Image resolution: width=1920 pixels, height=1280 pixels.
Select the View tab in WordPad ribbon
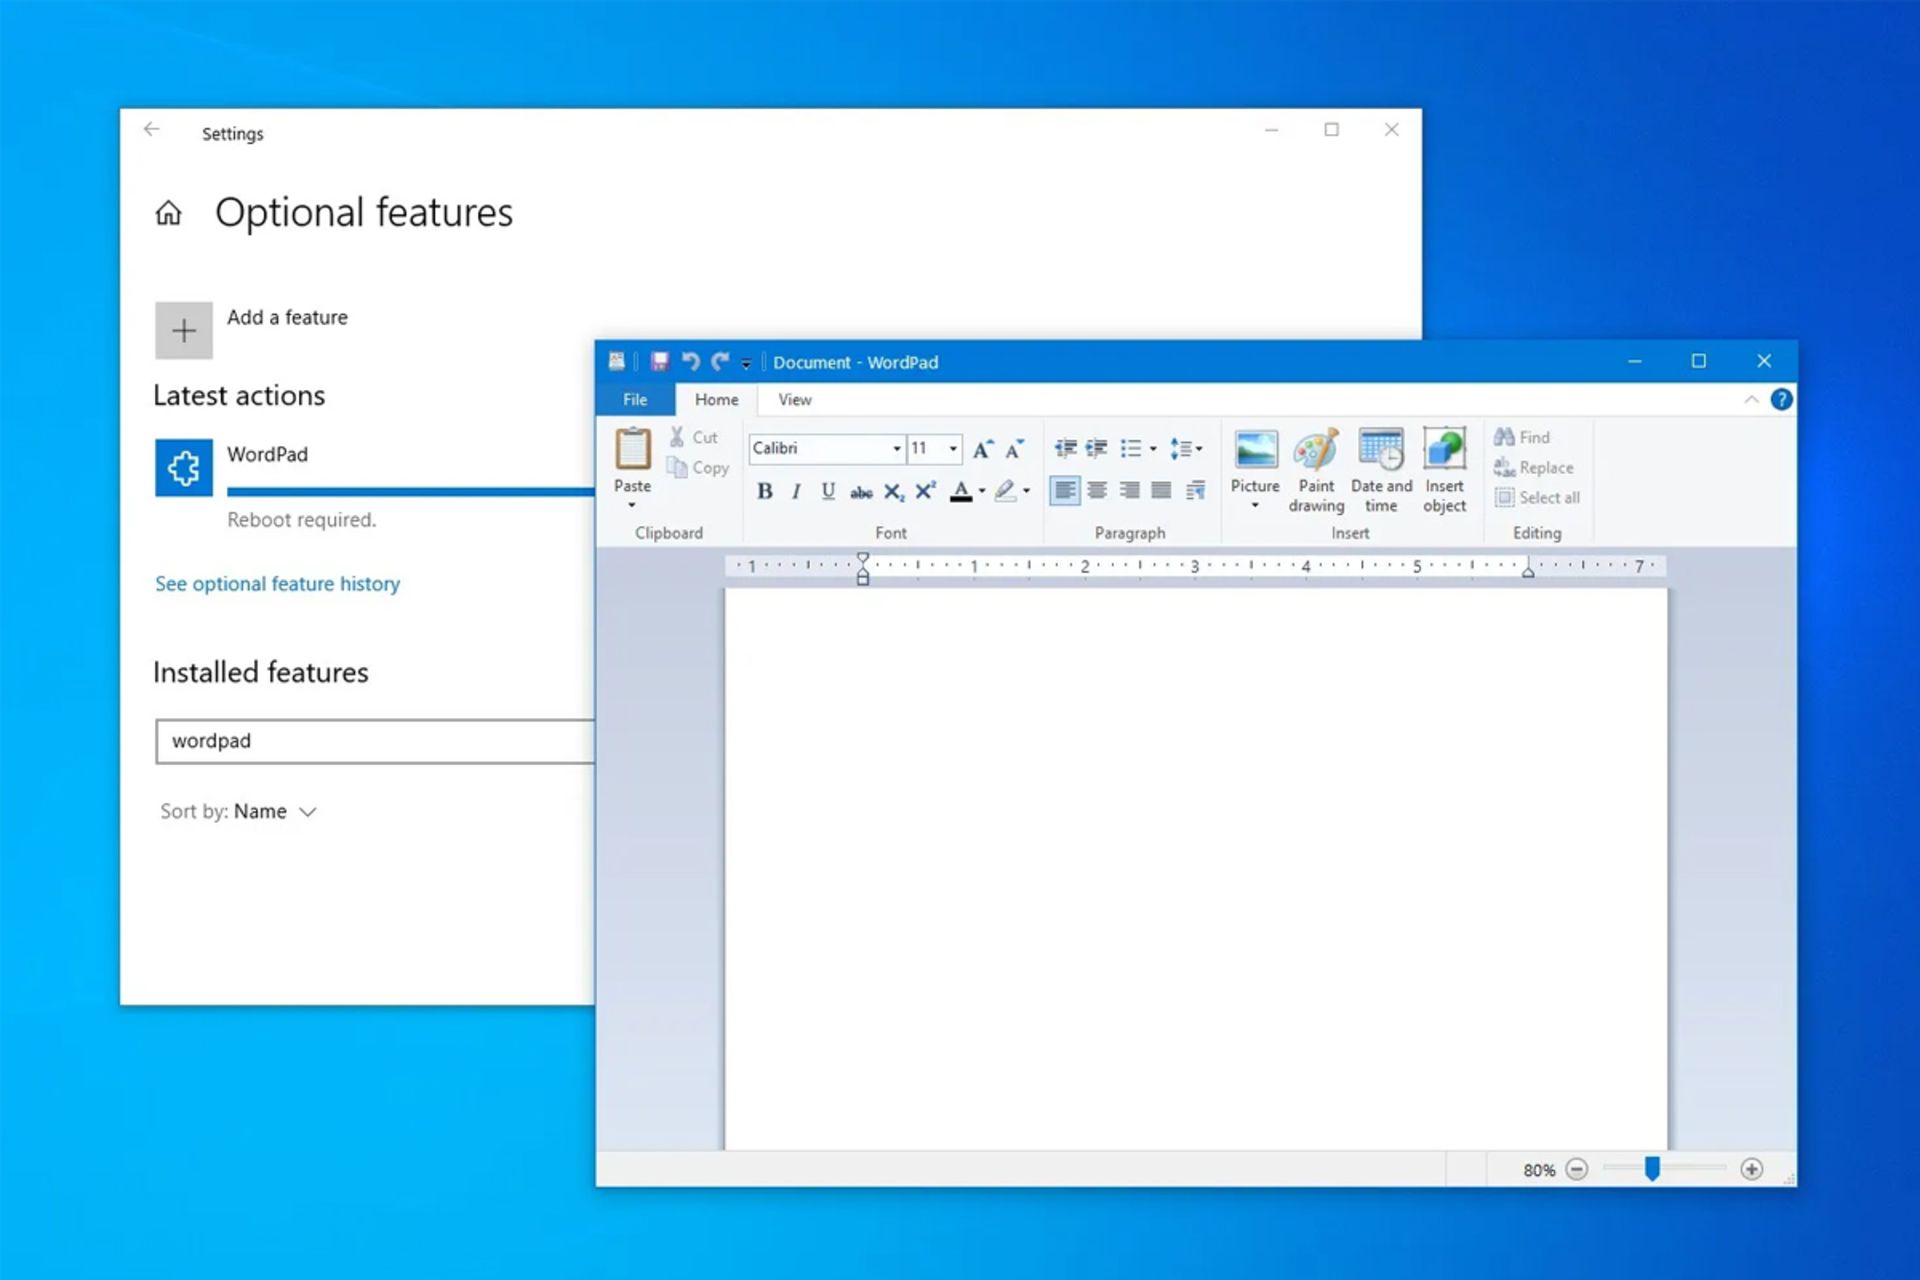tap(794, 400)
